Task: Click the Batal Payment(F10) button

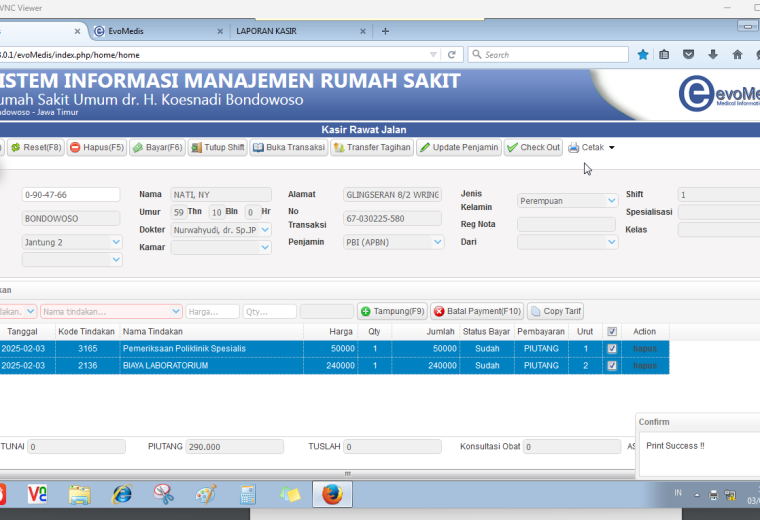Action: click(x=477, y=311)
